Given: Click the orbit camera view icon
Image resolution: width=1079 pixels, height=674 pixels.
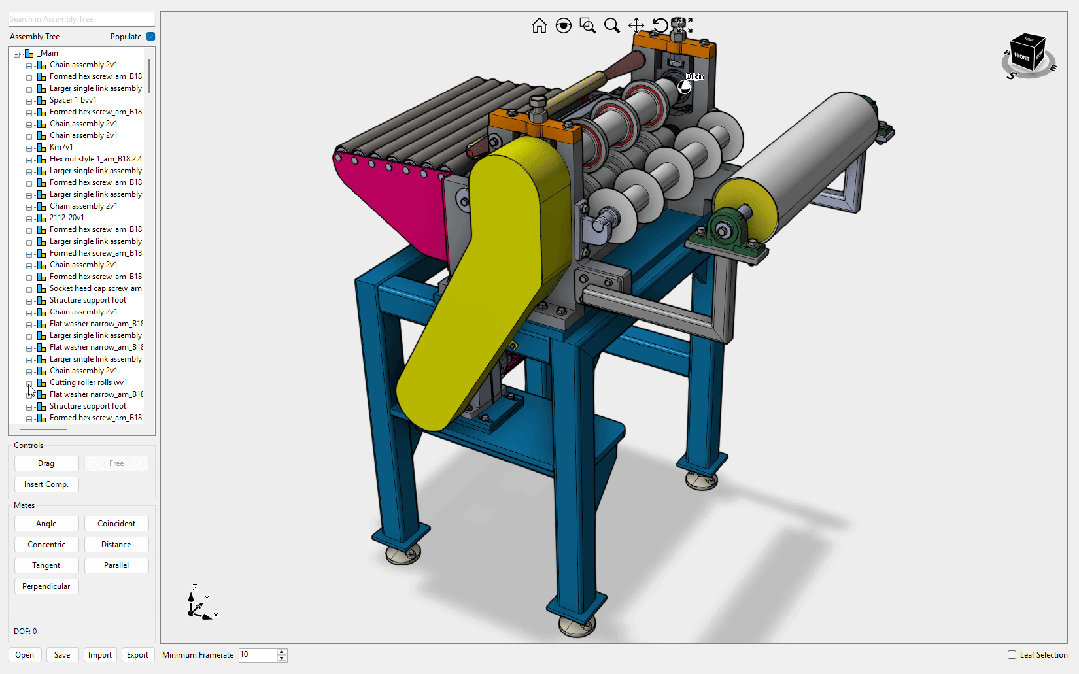Looking at the screenshot, I should (x=564, y=26).
